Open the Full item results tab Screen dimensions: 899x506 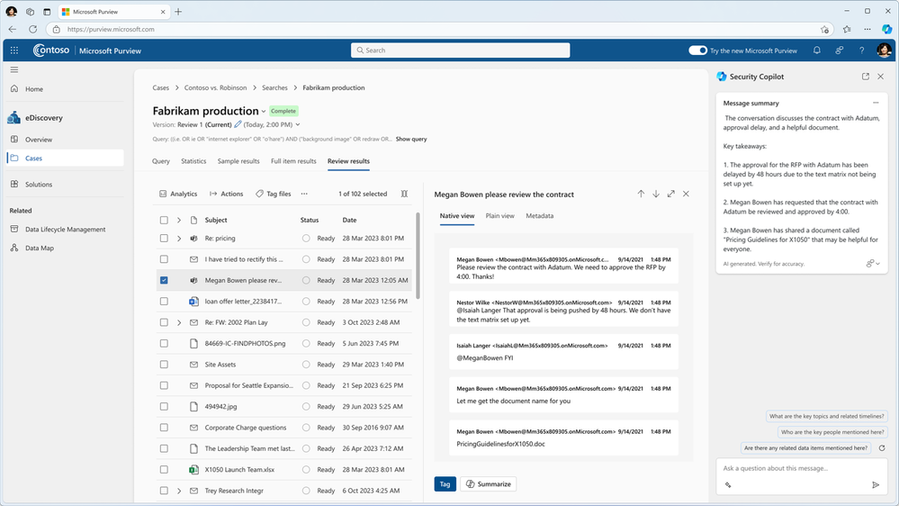pyautogui.click(x=294, y=161)
